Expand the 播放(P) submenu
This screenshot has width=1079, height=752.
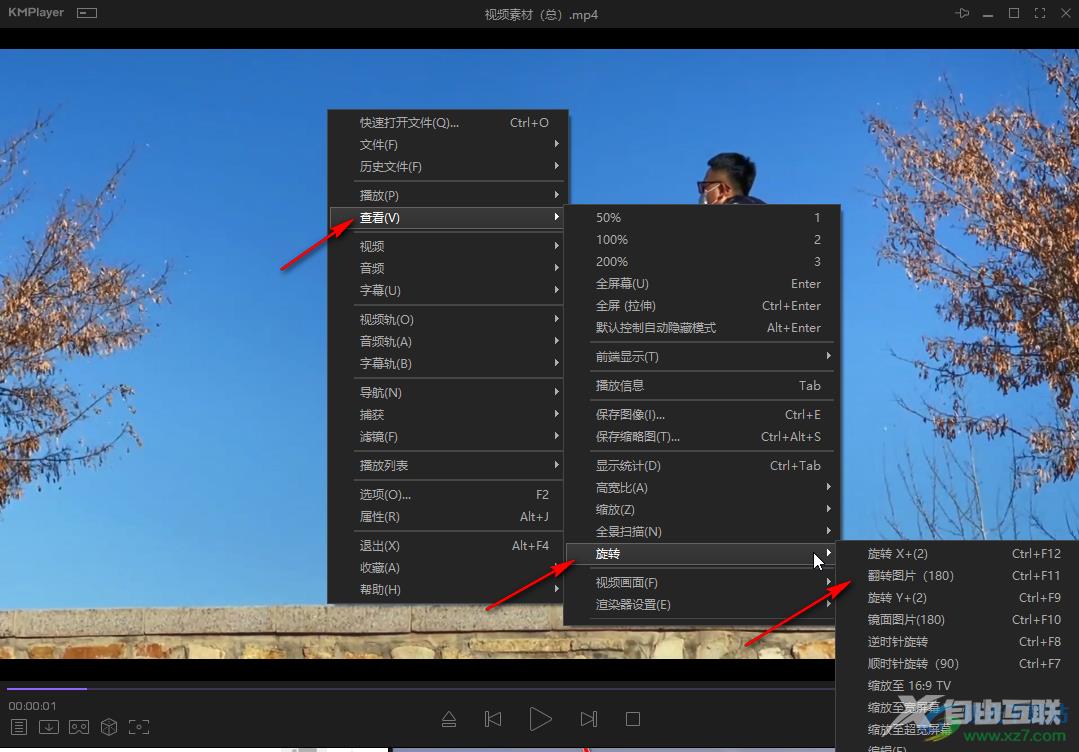[x=446, y=195]
